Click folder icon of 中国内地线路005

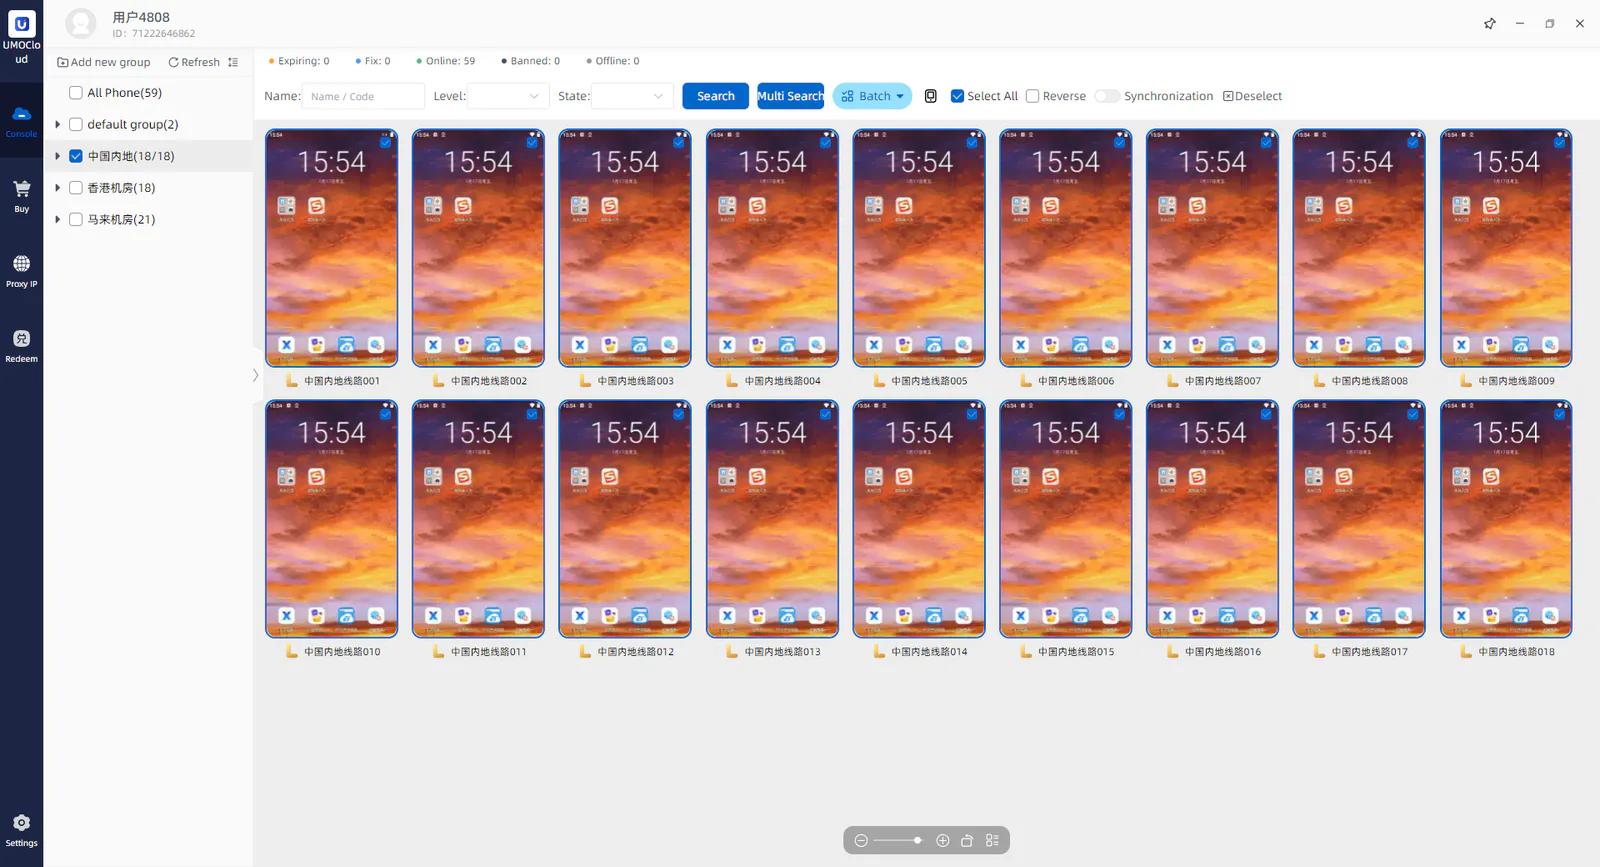point(879,380)
